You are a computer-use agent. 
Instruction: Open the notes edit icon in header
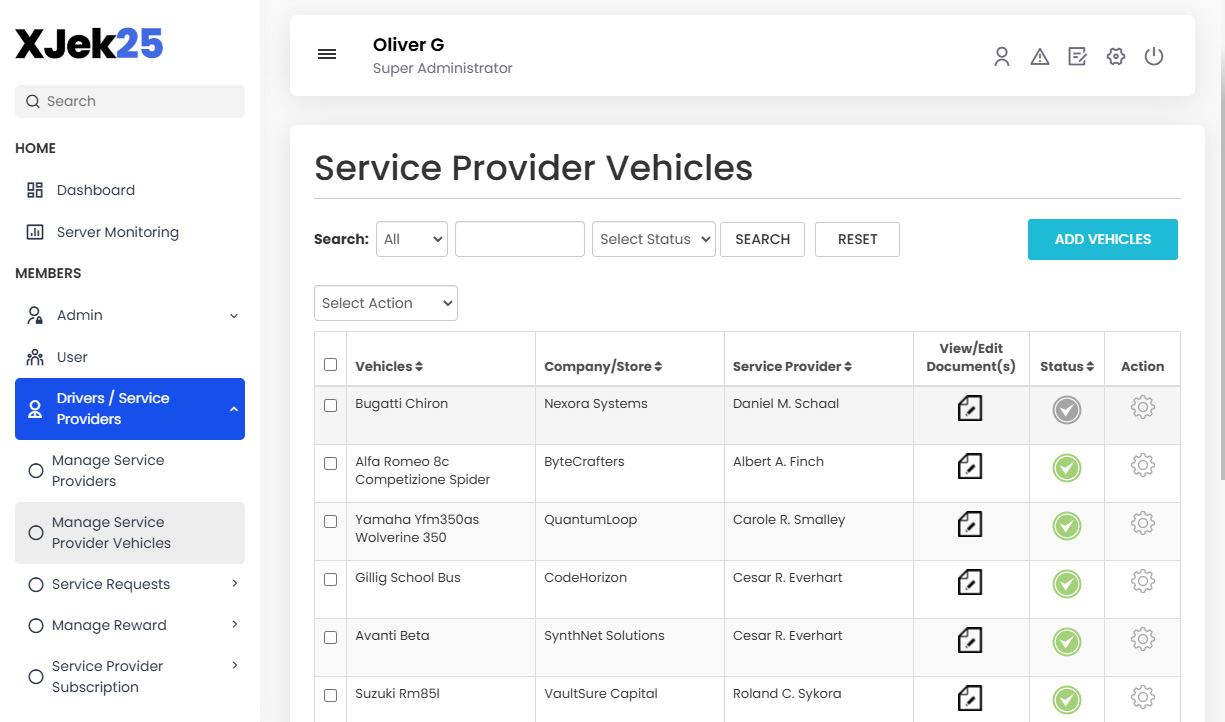(1077, 56)
